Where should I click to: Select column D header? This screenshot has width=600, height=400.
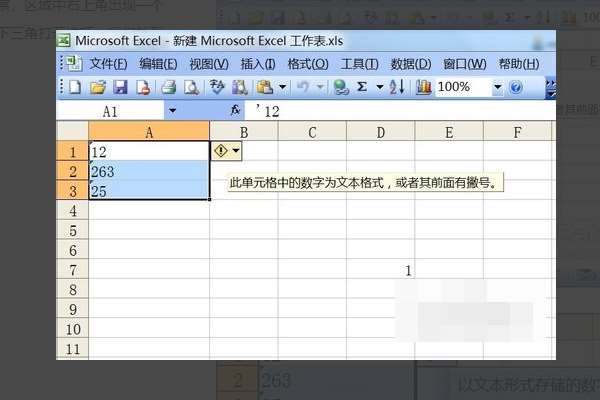pos(380,132)
